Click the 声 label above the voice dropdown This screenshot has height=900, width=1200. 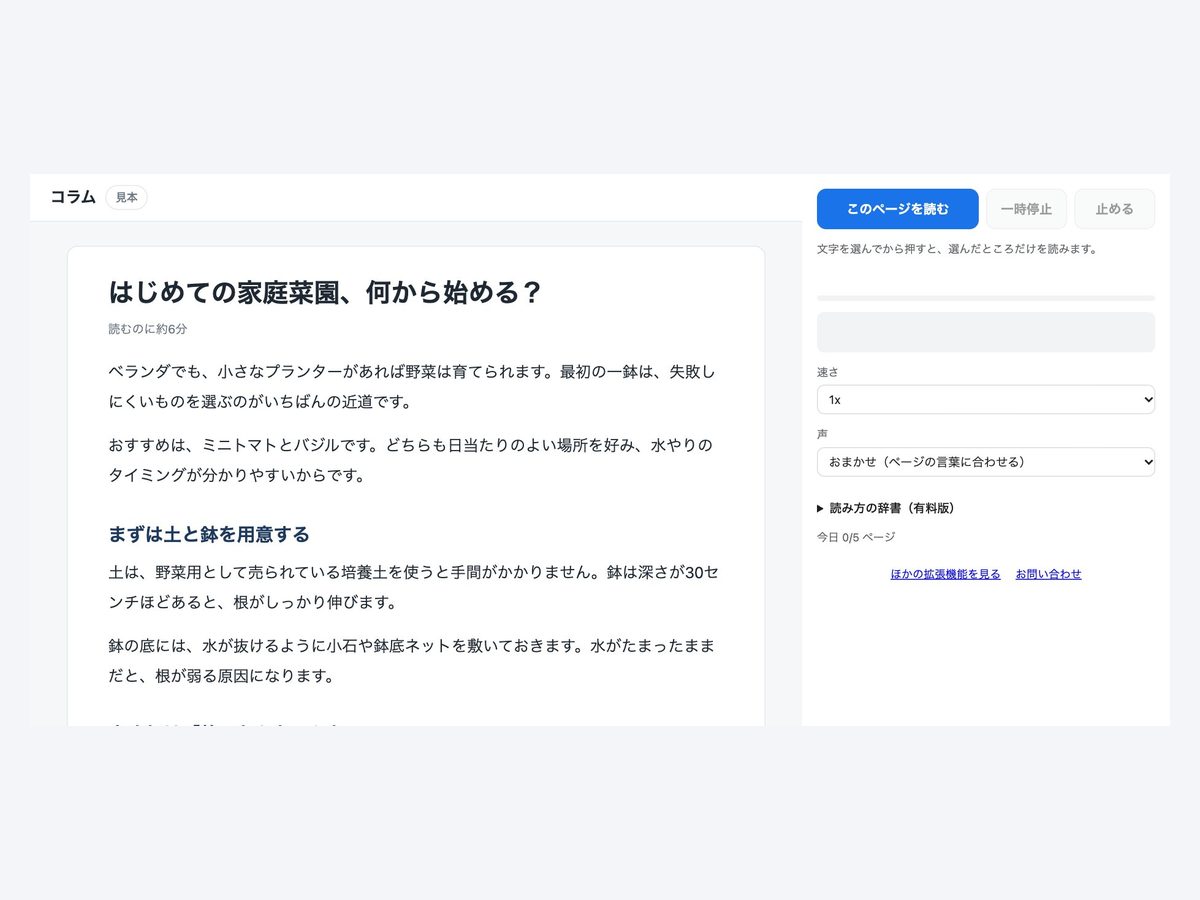click(822, 434)
